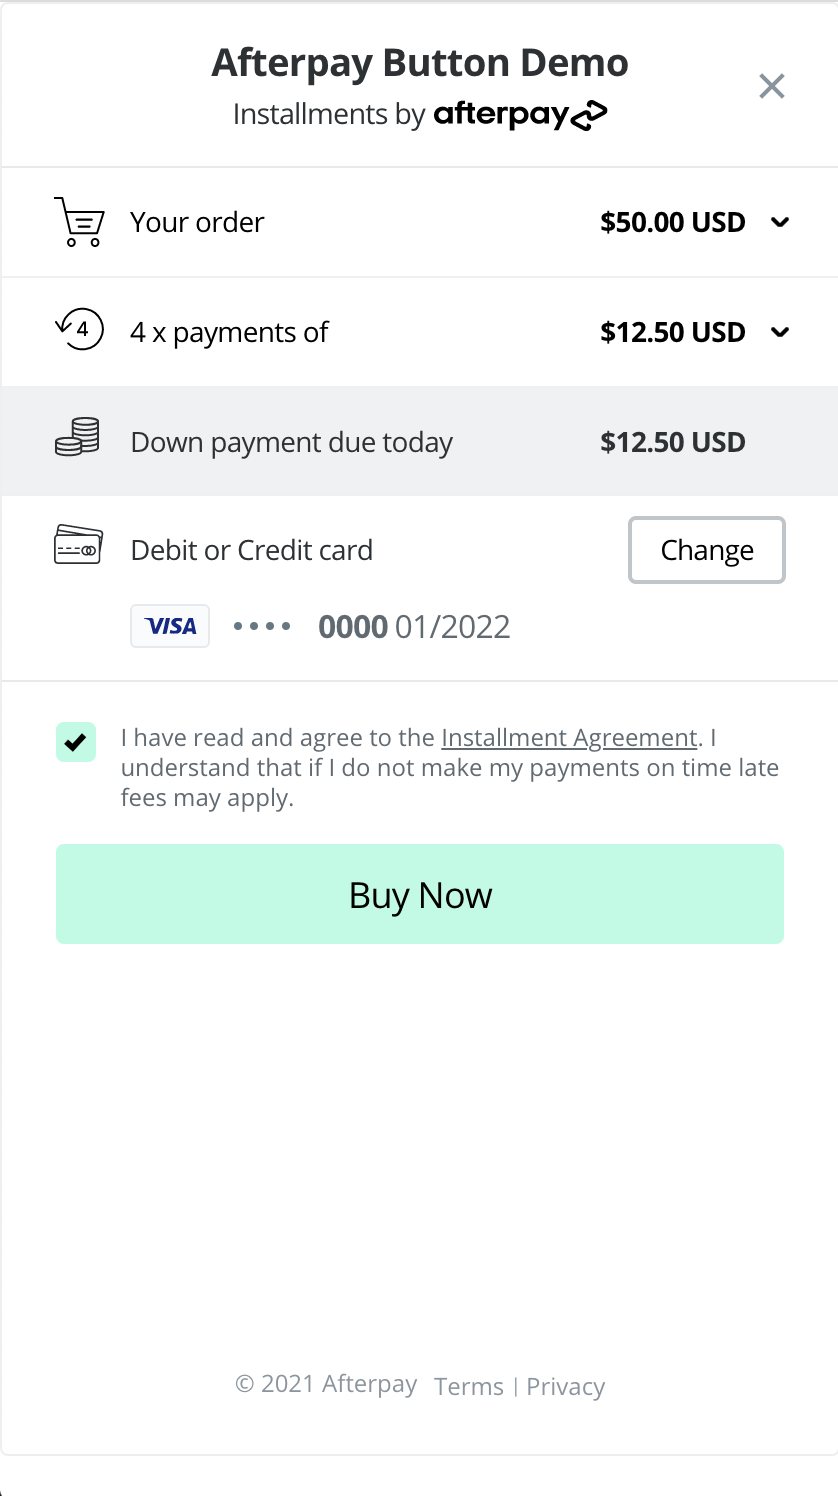Click the Afterpay Button Demo title
Image resolution: width=838 pixels, height=1496 pixels.
click(420, 63)
